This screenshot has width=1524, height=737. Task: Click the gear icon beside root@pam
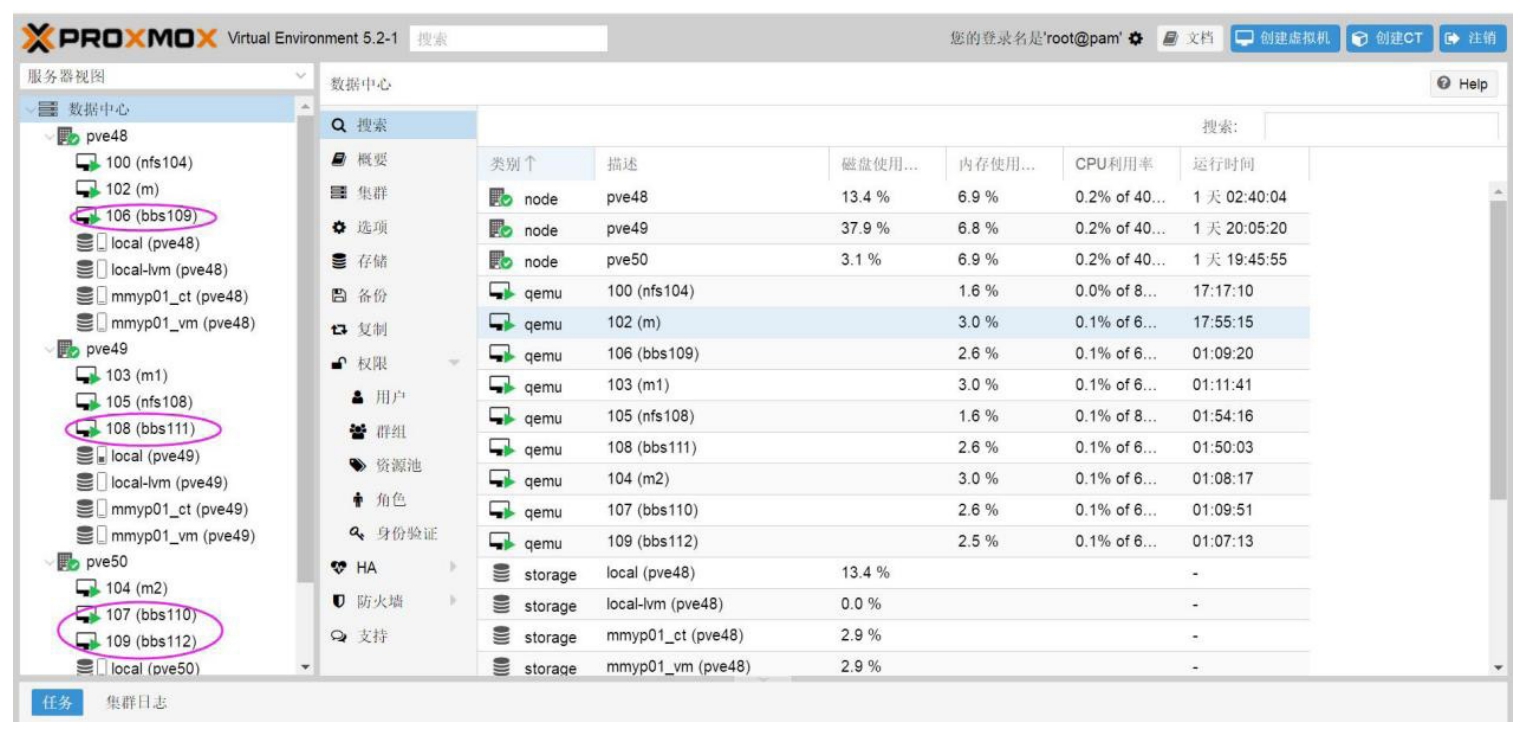pyautogui.click(x=1135, y=39)
